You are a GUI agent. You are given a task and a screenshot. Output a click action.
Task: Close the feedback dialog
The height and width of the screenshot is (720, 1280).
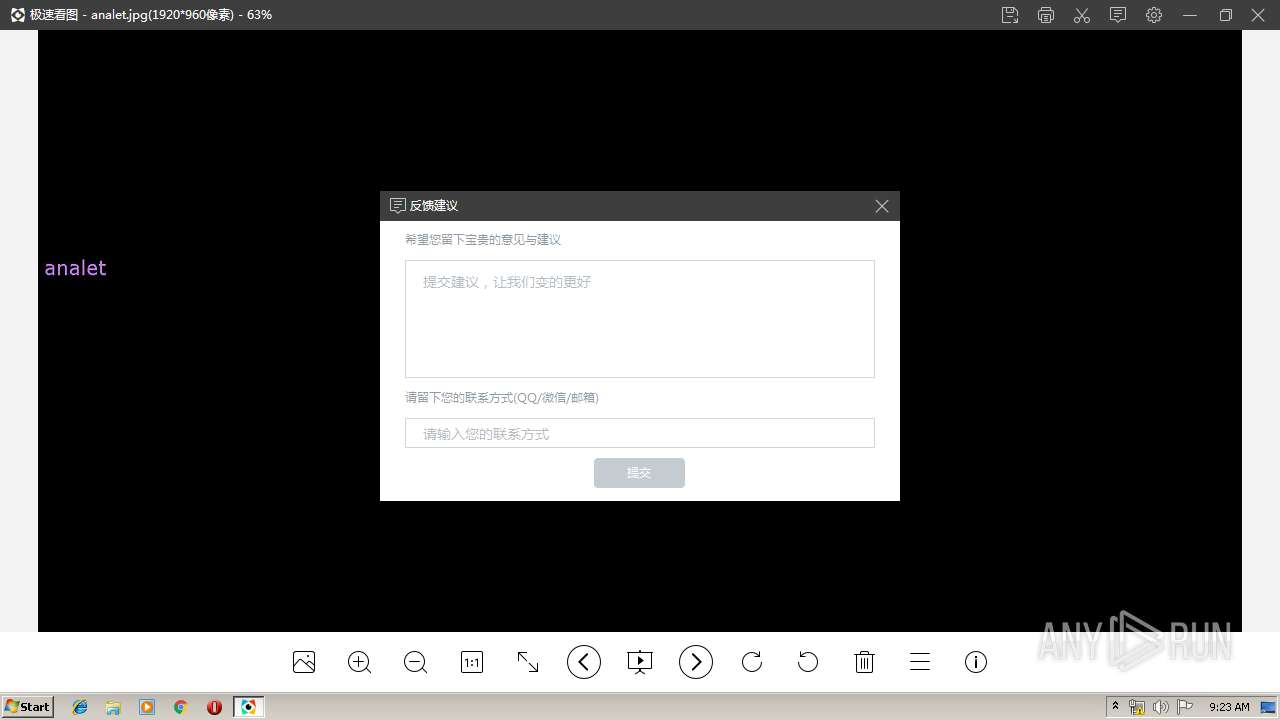click(882, 206)
